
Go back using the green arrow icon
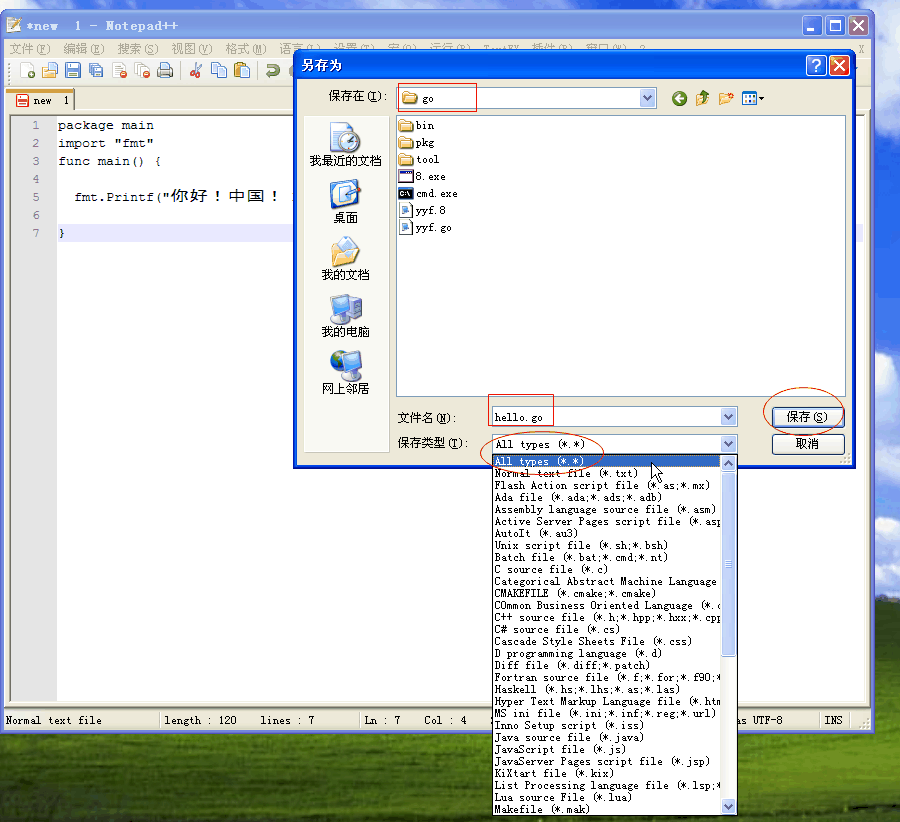[x=680, y=98]
